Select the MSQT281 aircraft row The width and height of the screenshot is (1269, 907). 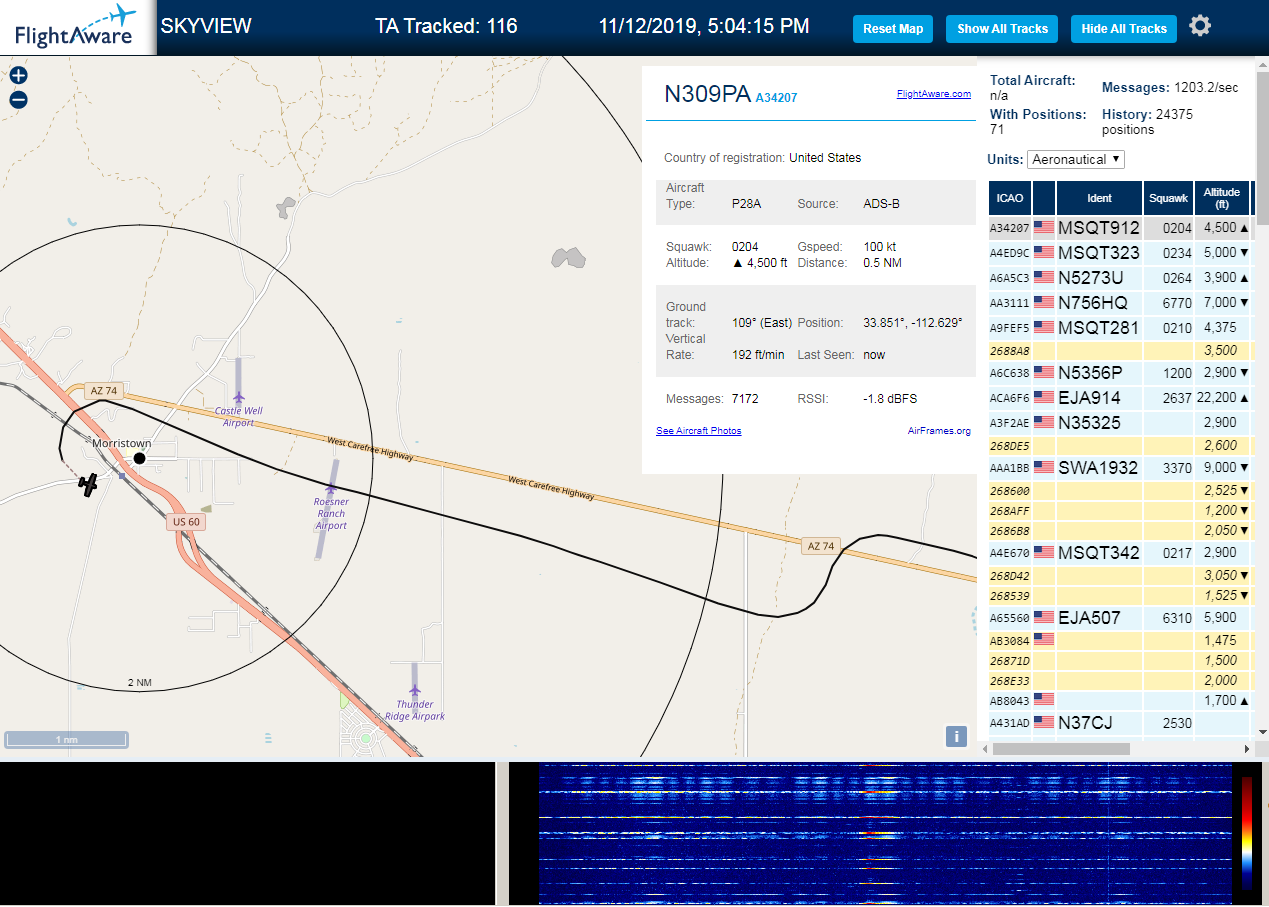pyautogui.click(x=1120, y=328)
